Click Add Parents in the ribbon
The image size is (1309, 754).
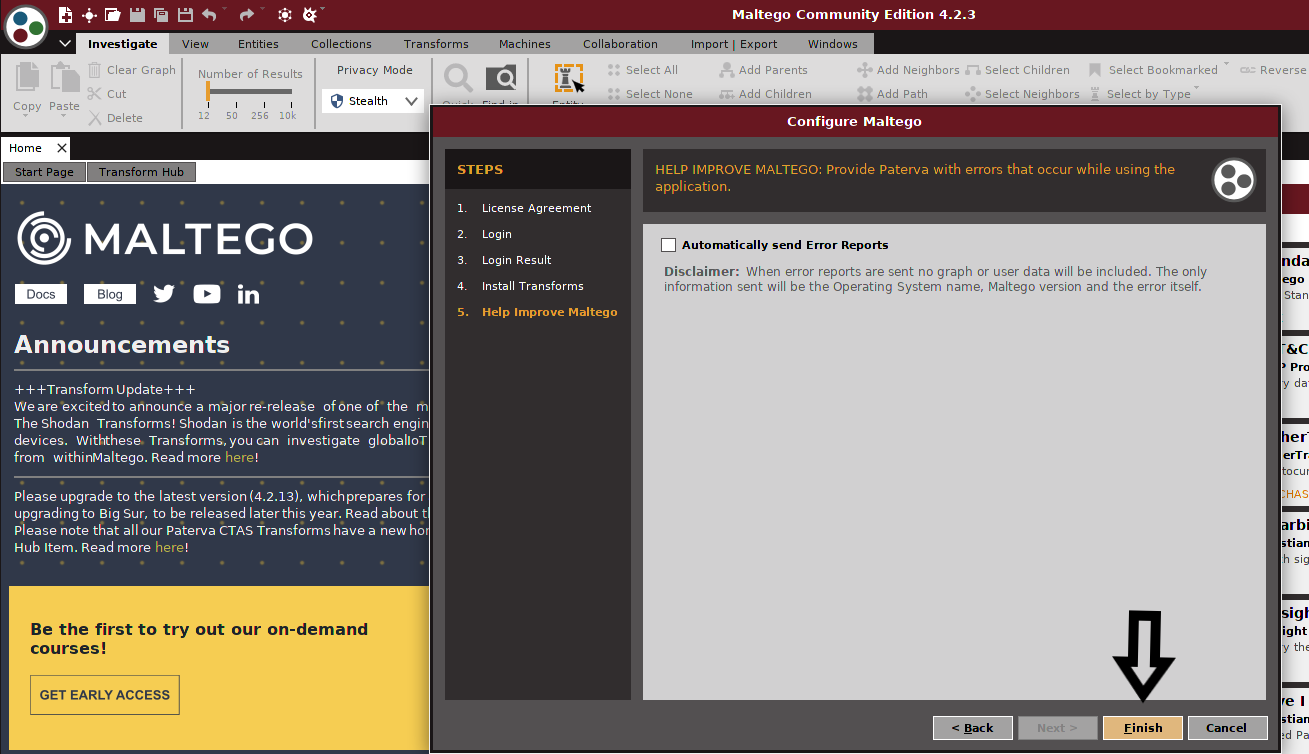click(763, 70)
